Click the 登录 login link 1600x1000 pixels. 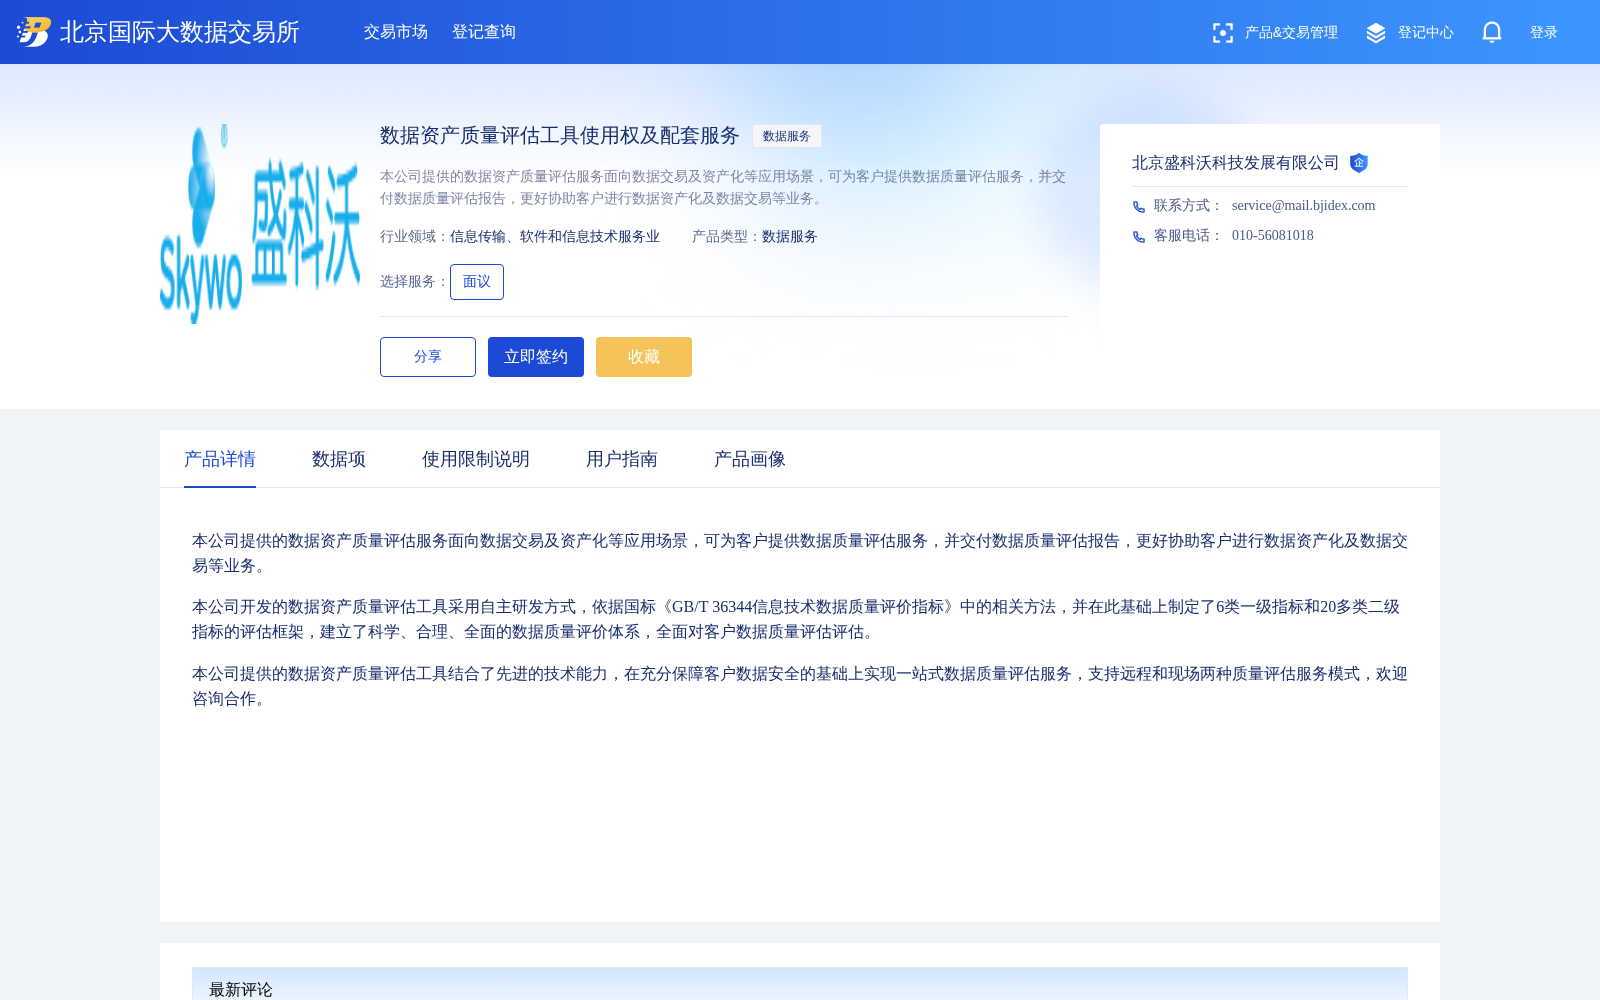coord(1544,33)
